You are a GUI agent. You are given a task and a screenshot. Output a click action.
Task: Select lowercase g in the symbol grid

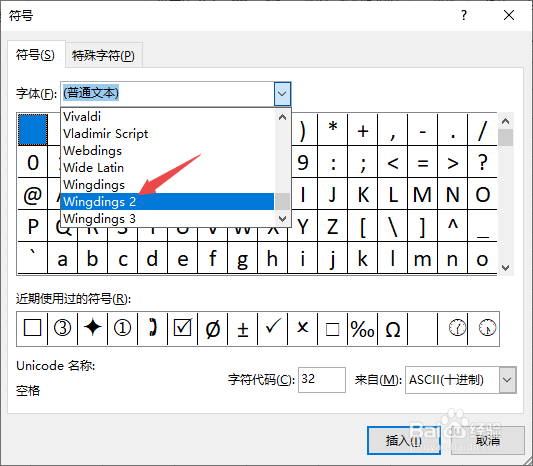click(x=243, y=259)
